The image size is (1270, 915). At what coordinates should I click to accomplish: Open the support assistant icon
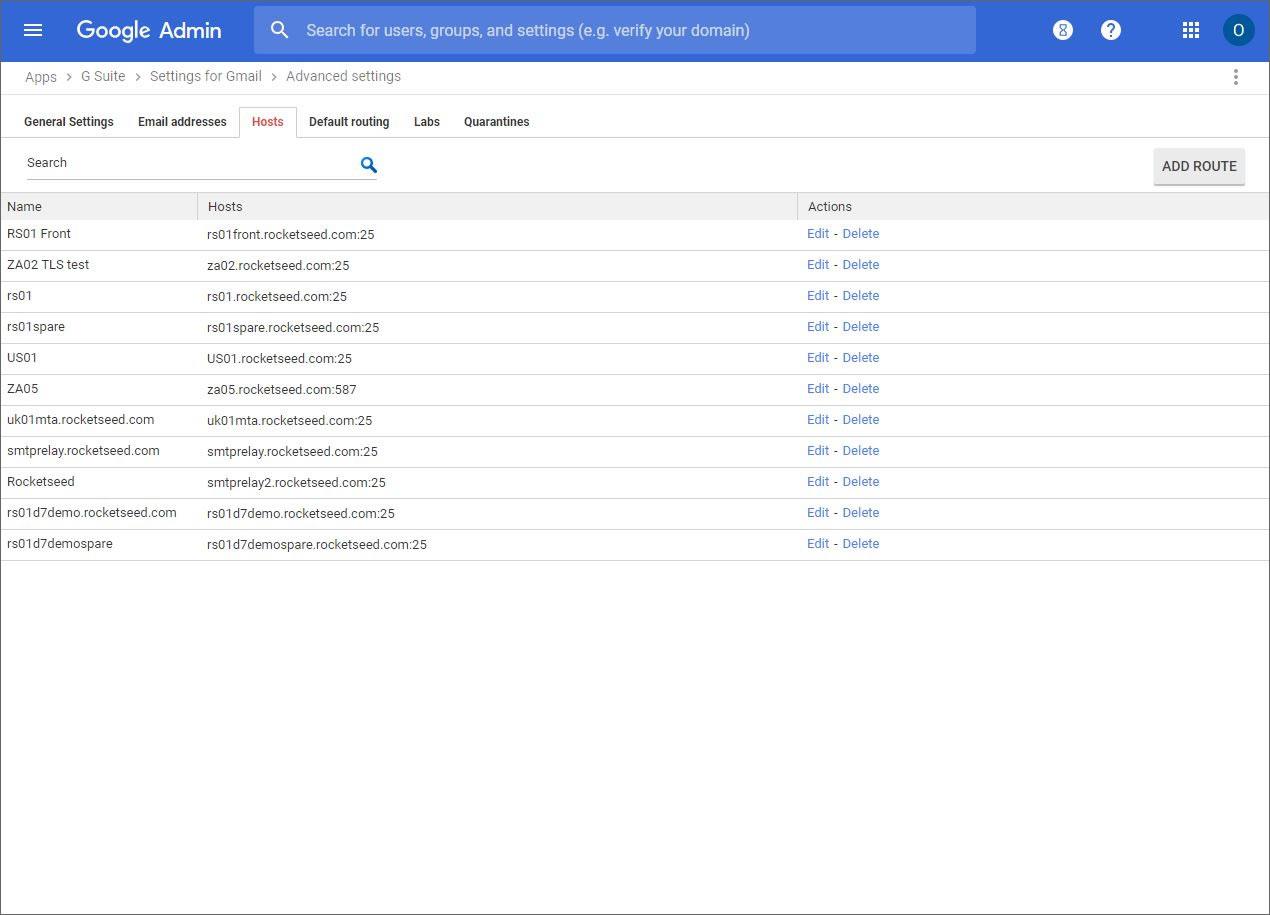pos(1062,30)
